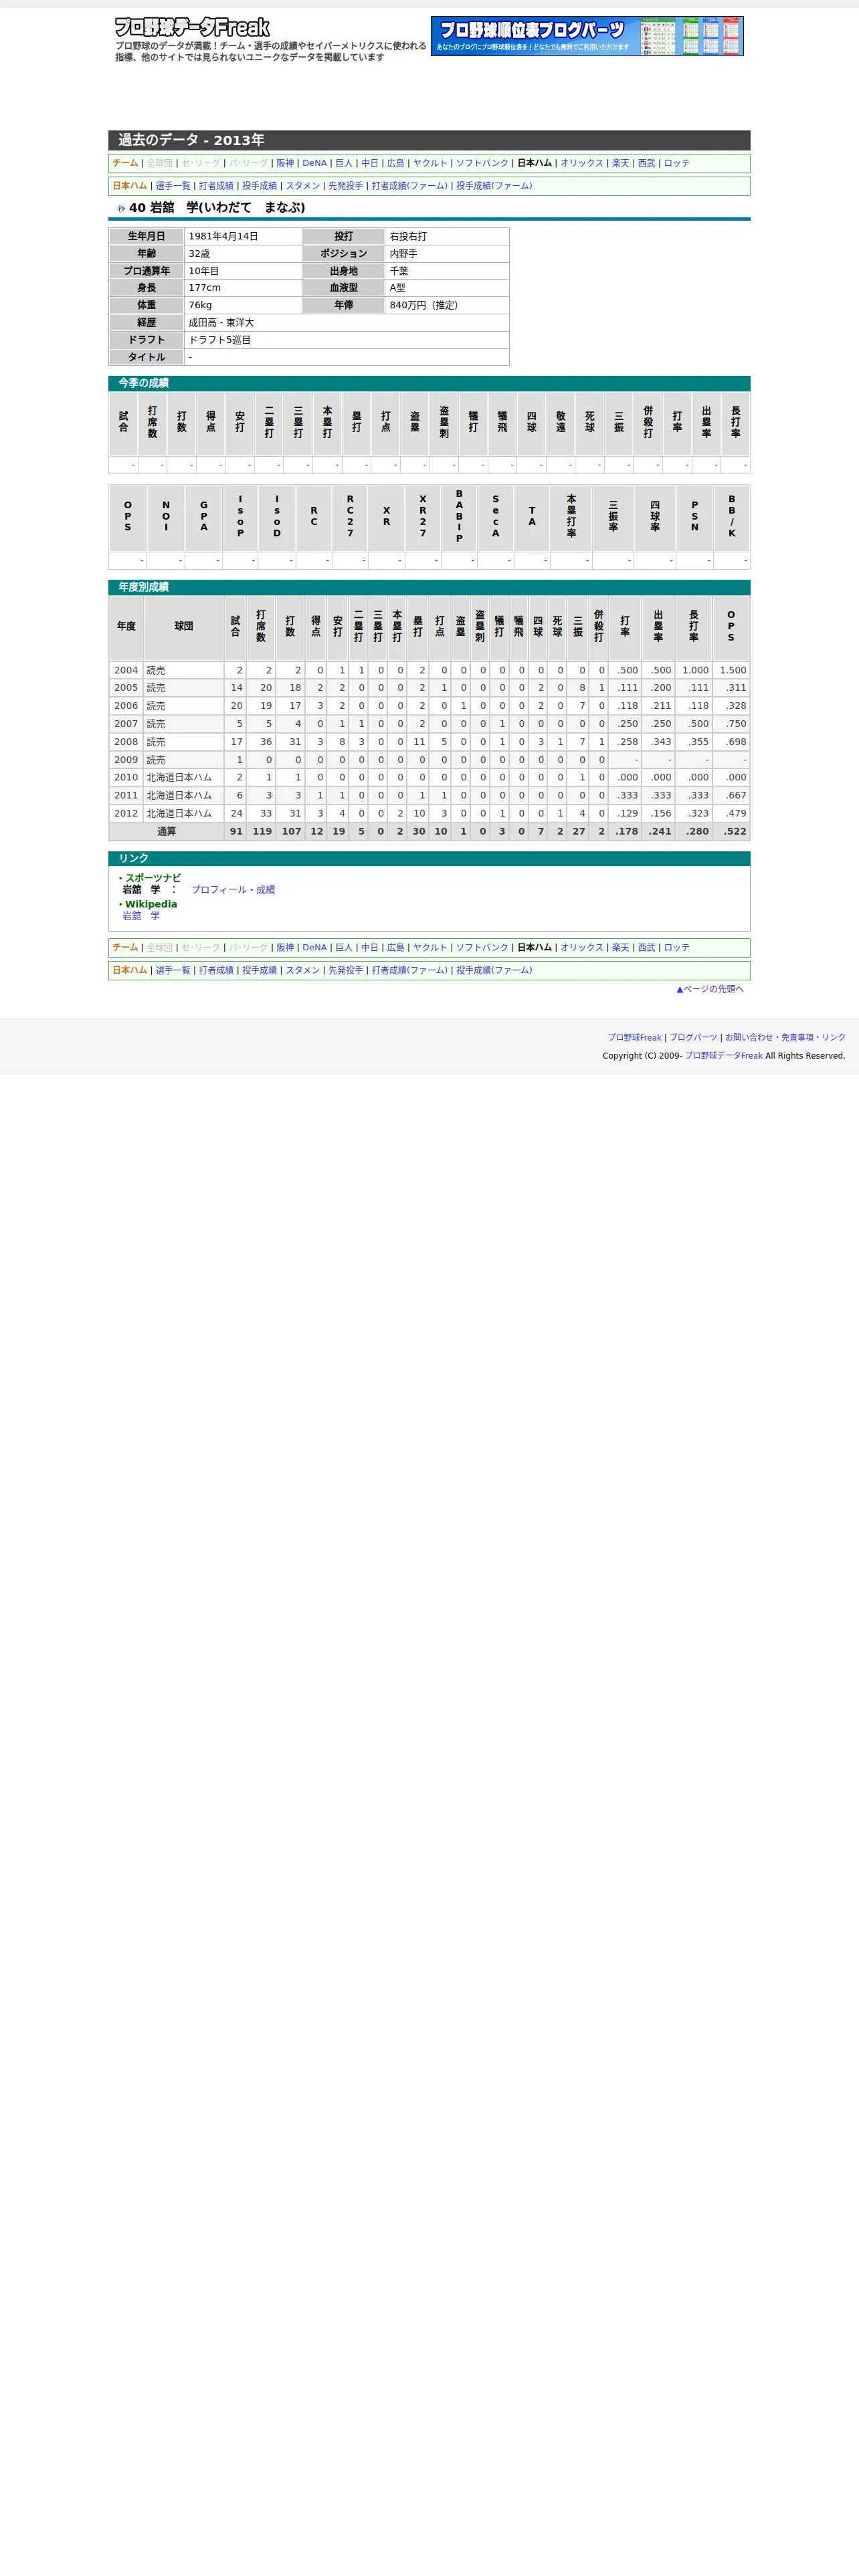
Task: Click the small icon beside 40 岩舘 学
Action: (x=120, y=208)
